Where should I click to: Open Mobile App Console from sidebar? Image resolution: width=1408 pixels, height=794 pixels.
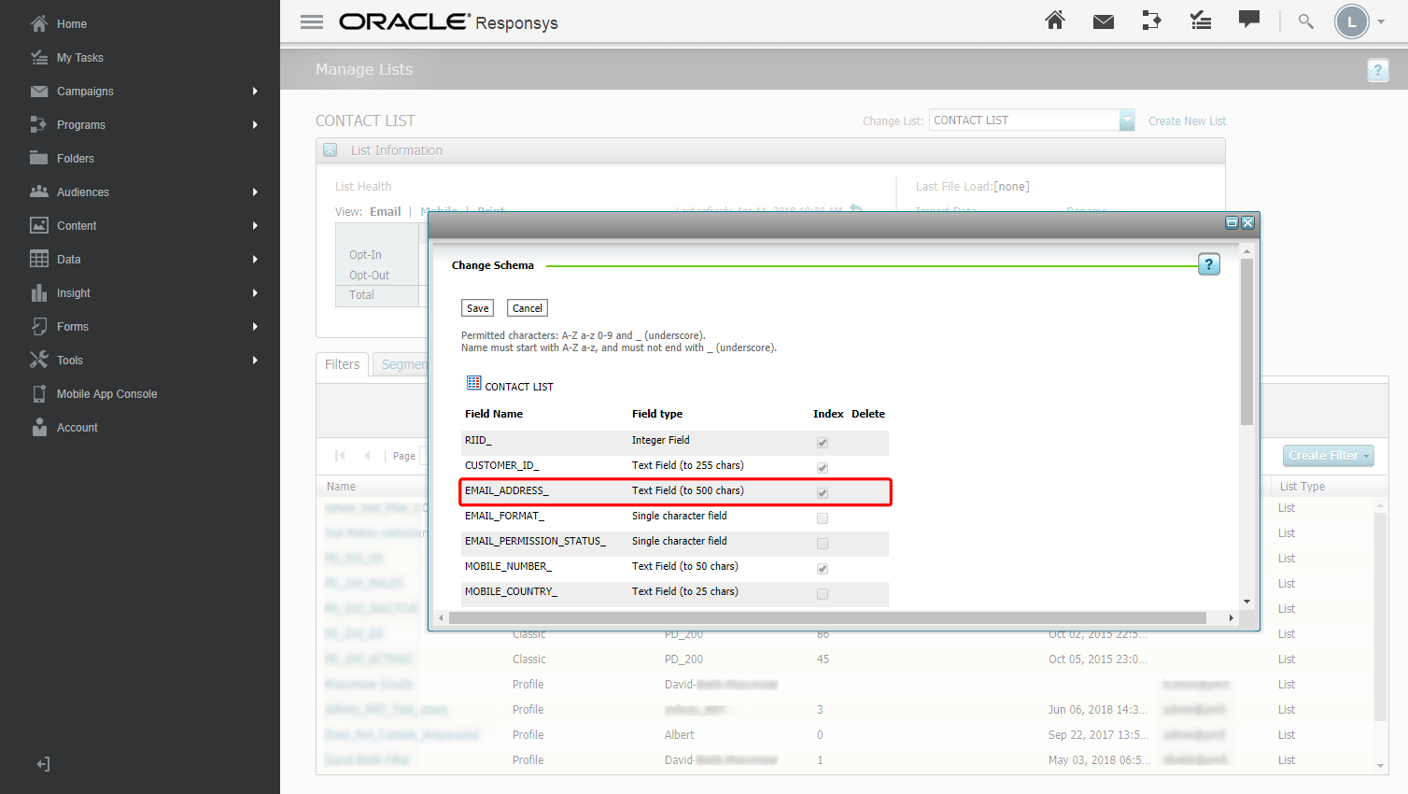(106, 394)
